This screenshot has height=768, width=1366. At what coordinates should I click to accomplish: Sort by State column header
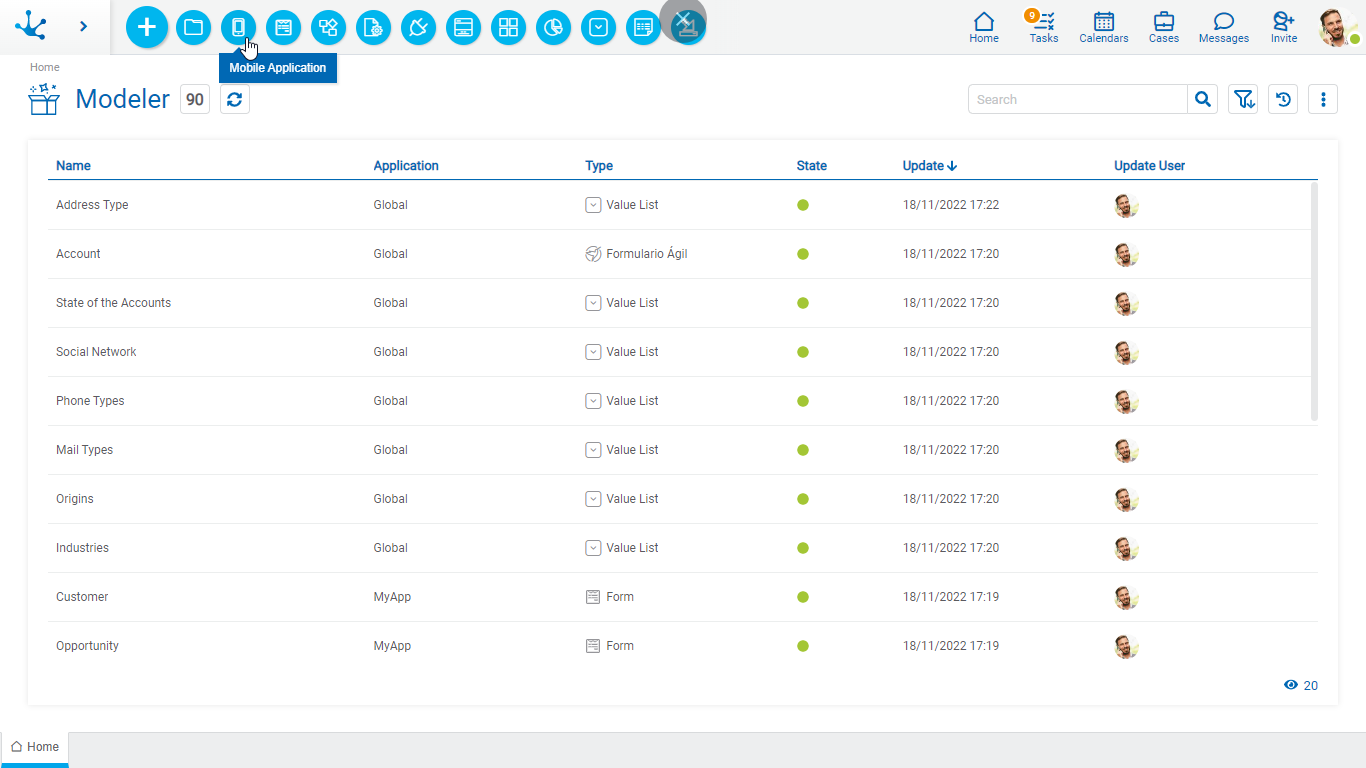pyautogui.click(x=812, y=166)
